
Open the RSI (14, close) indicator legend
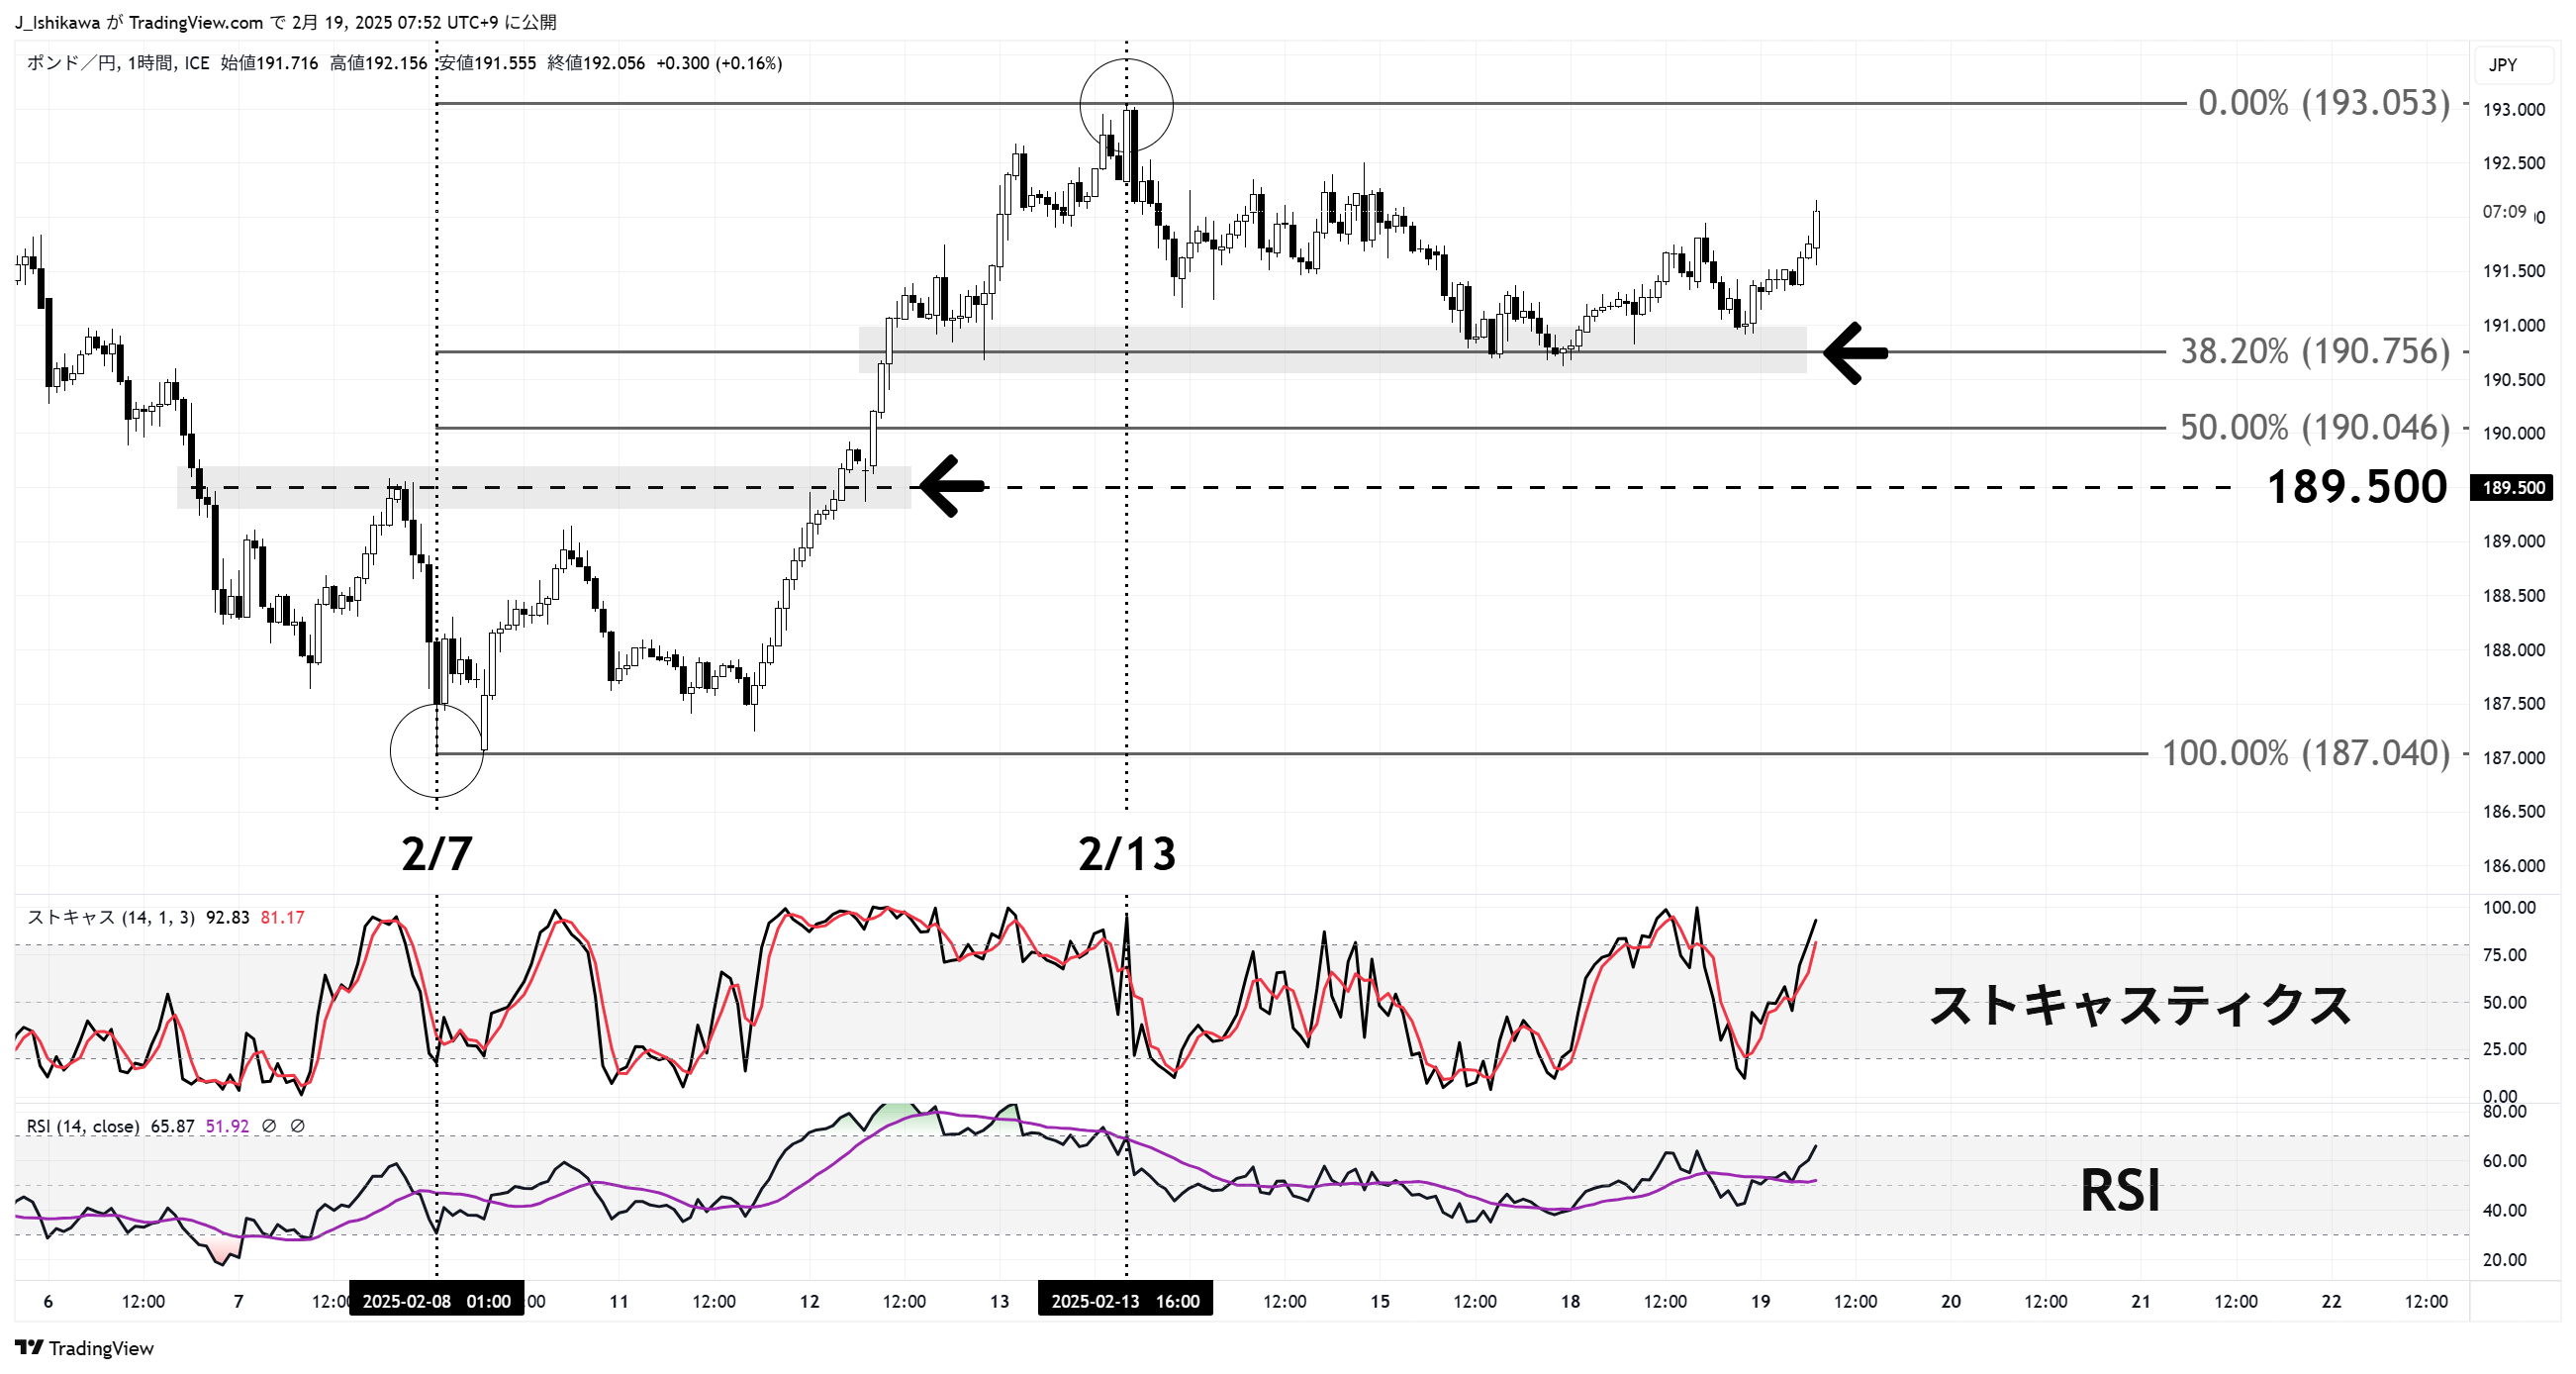coord(83,1126)
